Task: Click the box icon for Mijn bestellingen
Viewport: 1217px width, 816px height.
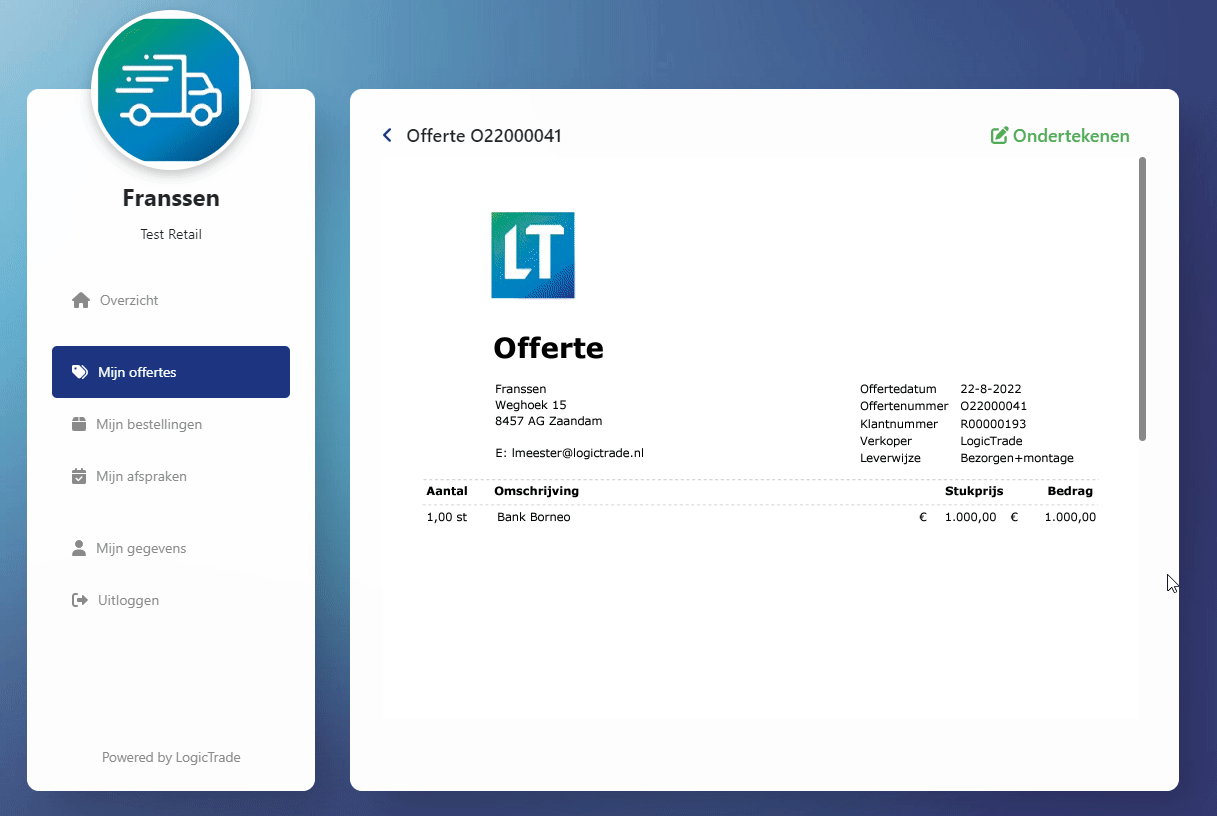Action: tap(79, 424)
